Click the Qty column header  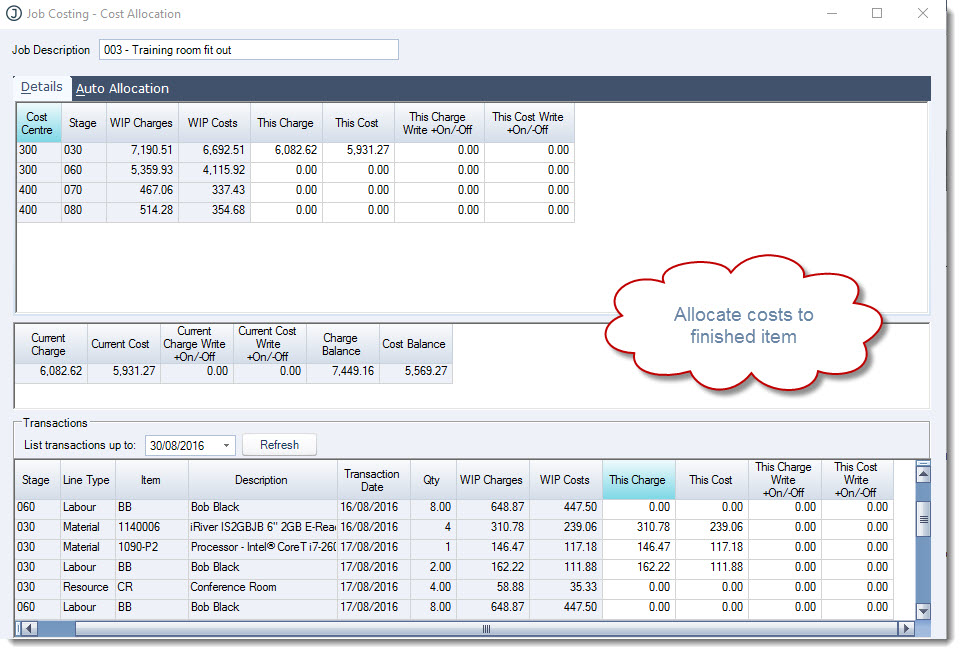tap(432, 480)
